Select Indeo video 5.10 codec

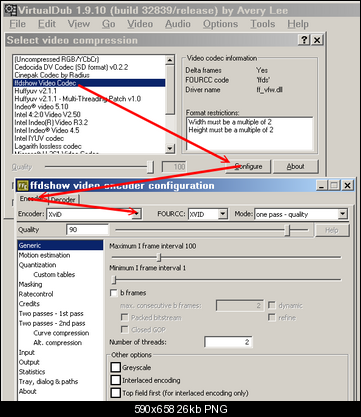pyautogui.click(x=89, y=107)
